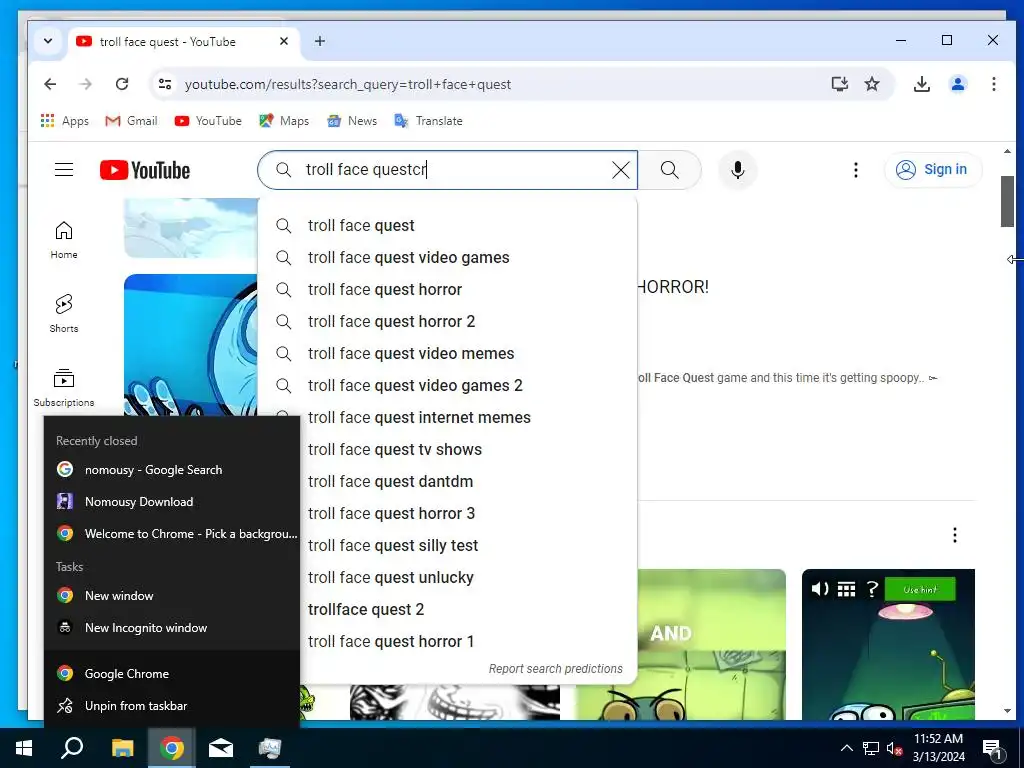Click the install app icon in address bar
Screen dimensions: 1024x768
840,84
